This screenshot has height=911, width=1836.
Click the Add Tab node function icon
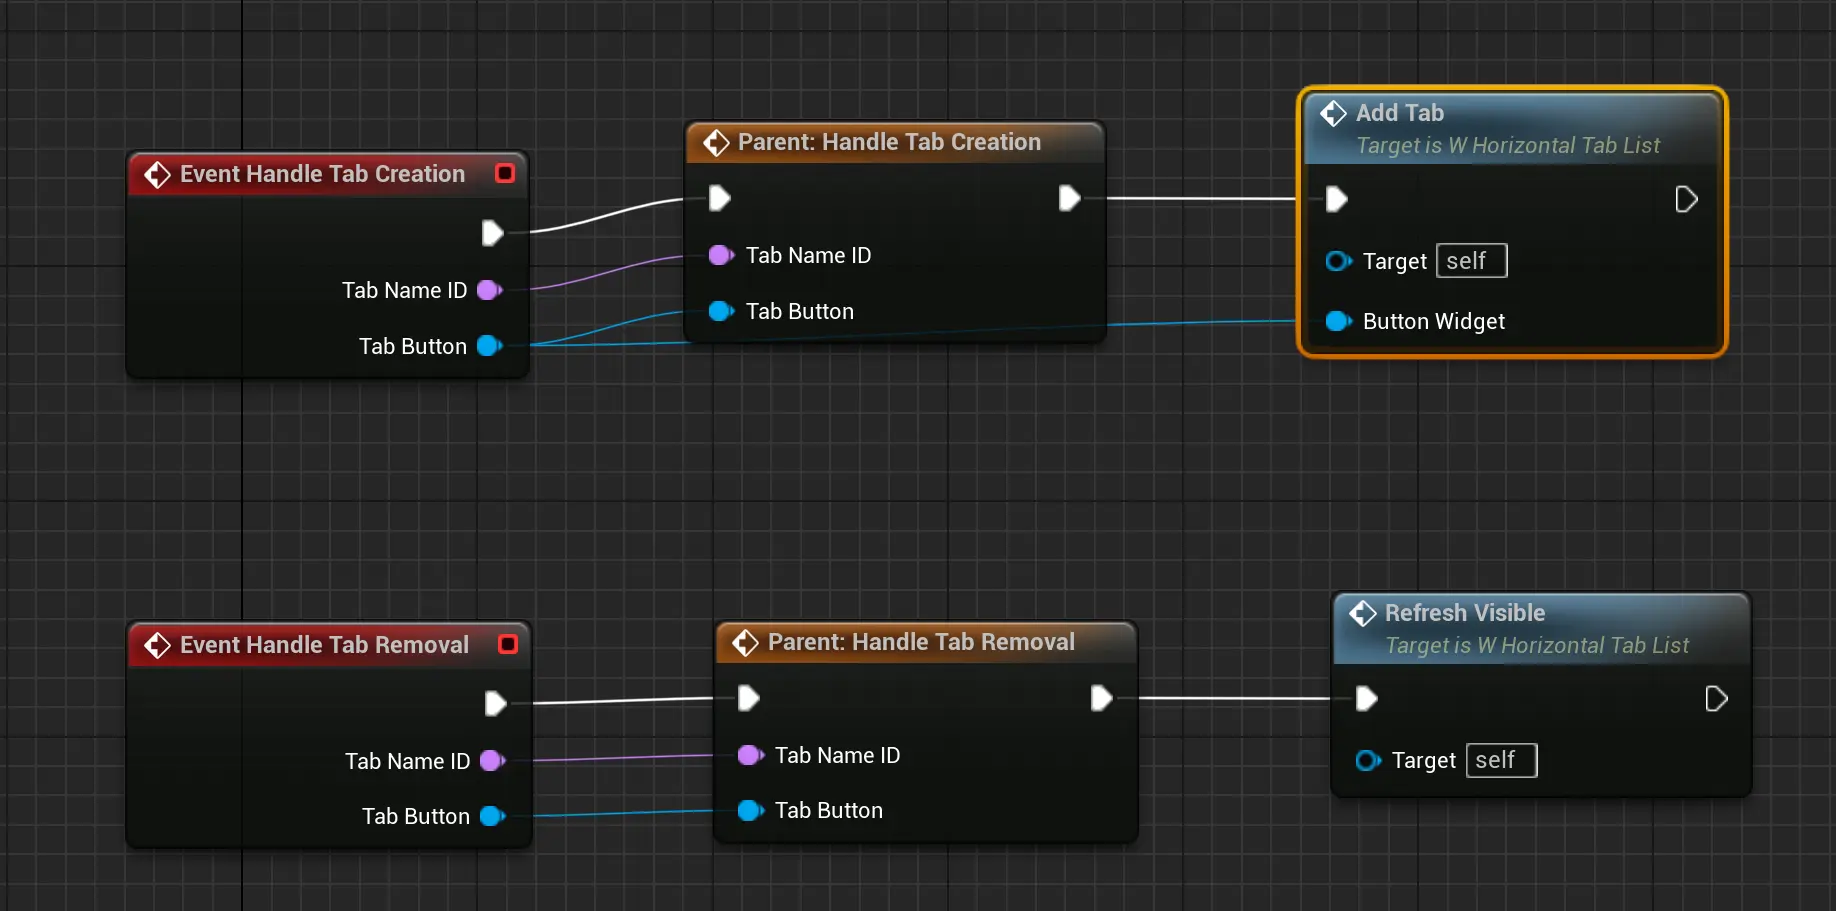(1333, 113)
